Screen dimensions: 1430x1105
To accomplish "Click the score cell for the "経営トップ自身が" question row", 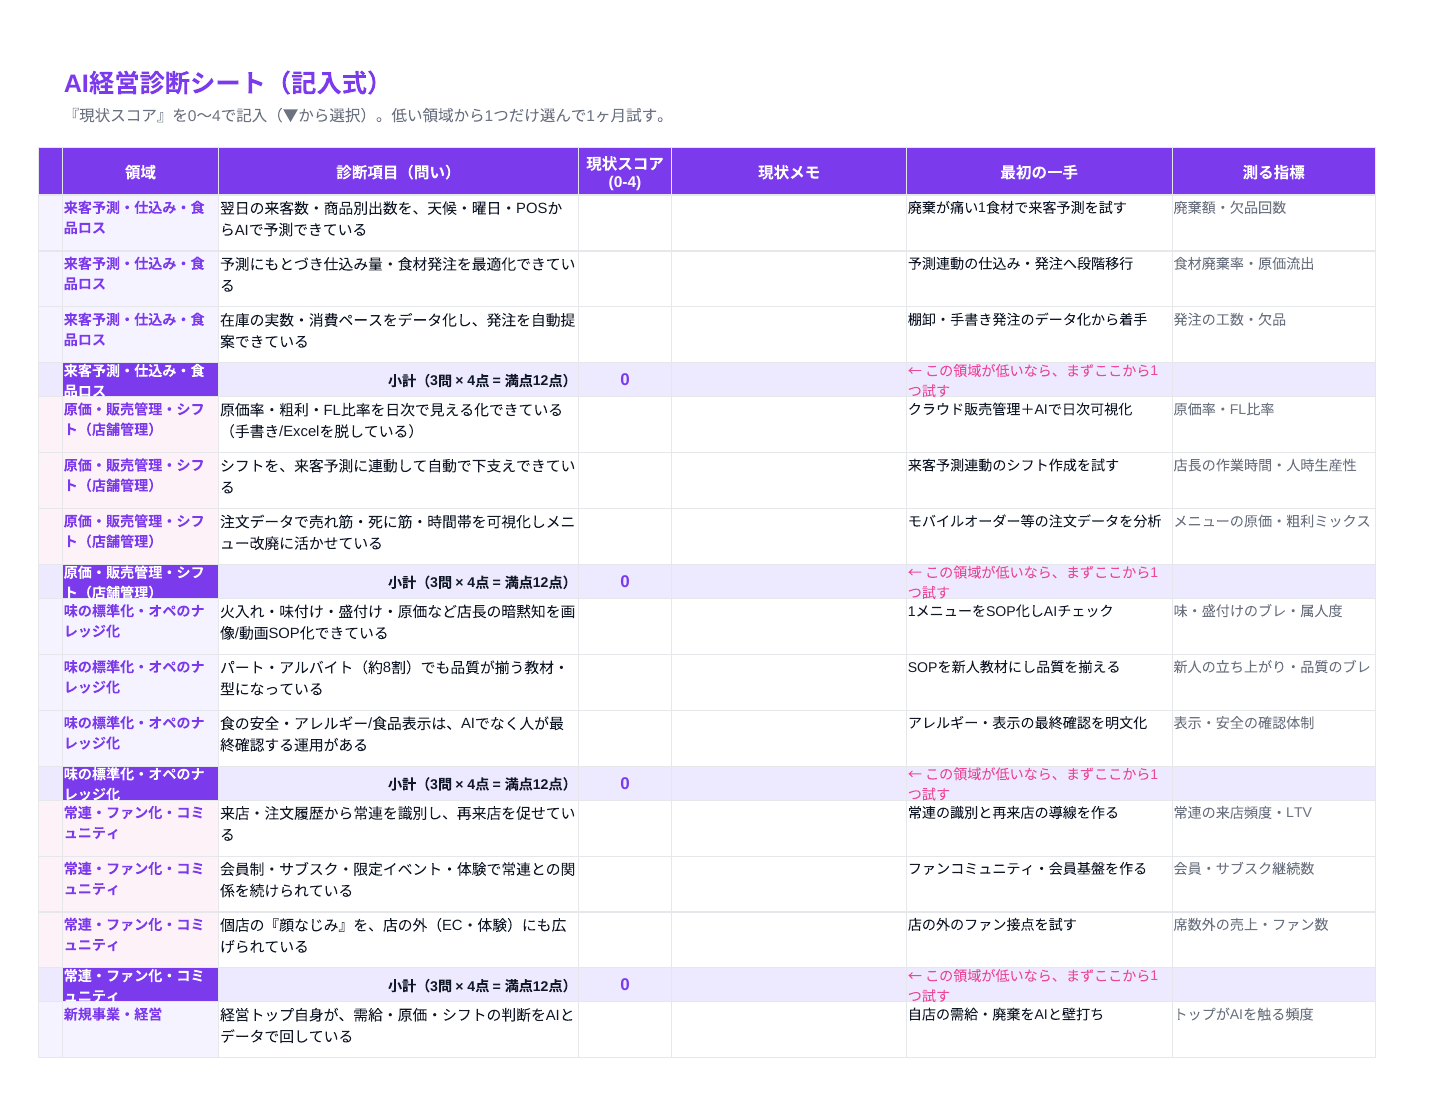I will pyautogui.click(x=625, y=1029).
